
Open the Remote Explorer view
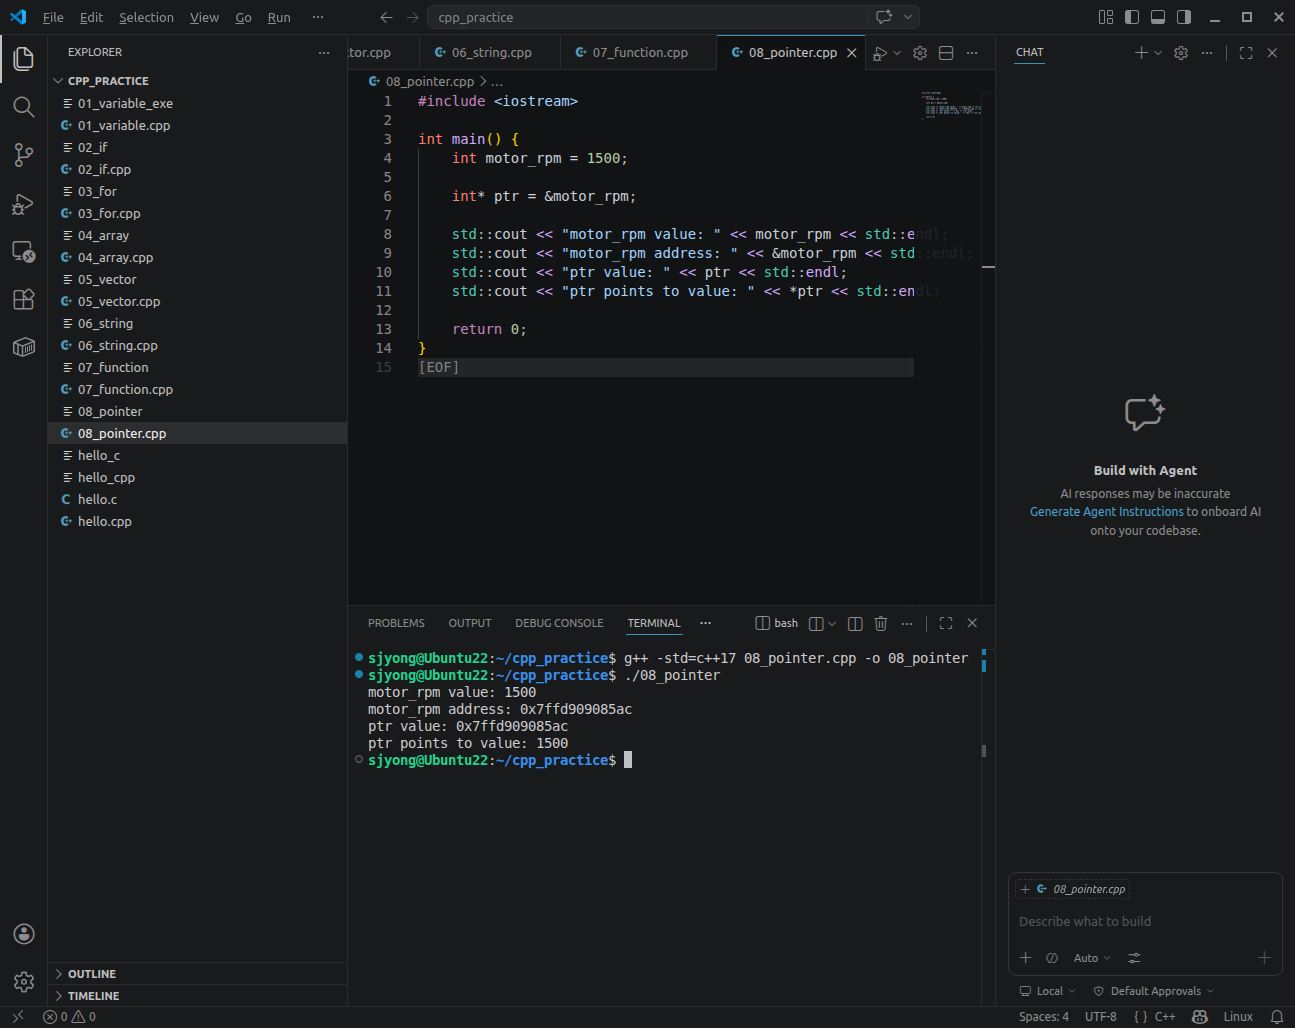(x=24, y=251)
